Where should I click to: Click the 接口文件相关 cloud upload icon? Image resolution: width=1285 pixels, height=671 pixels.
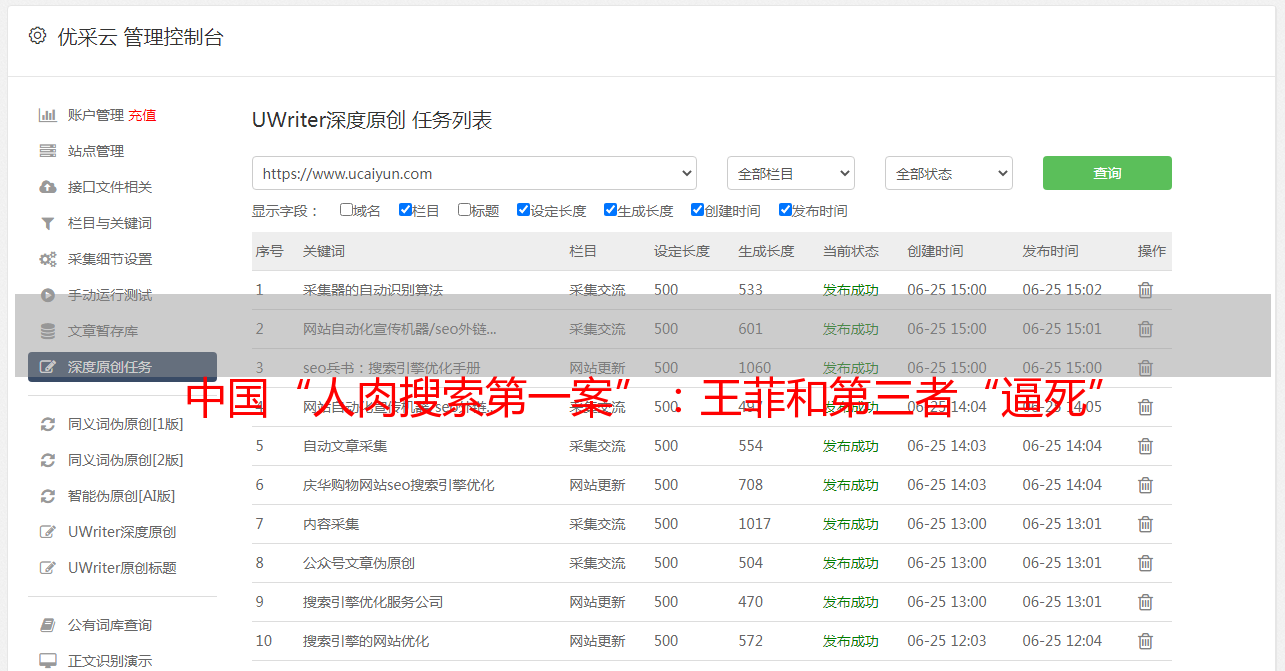(47, 187)
